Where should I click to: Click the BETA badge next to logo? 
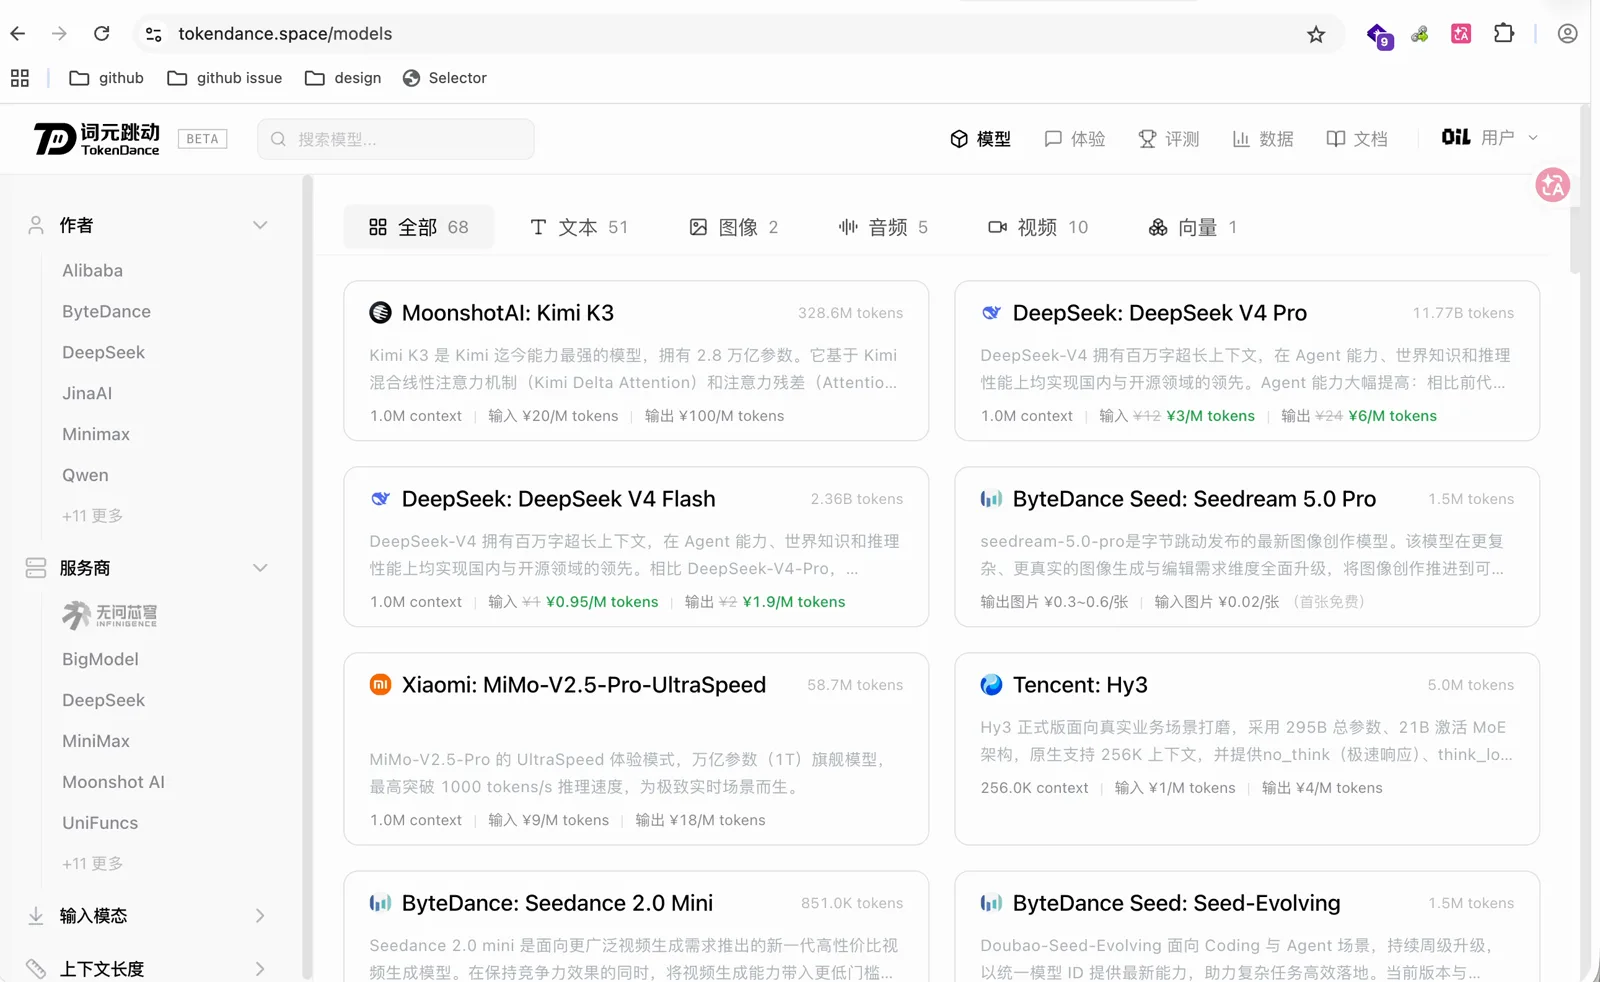[202, 139]
